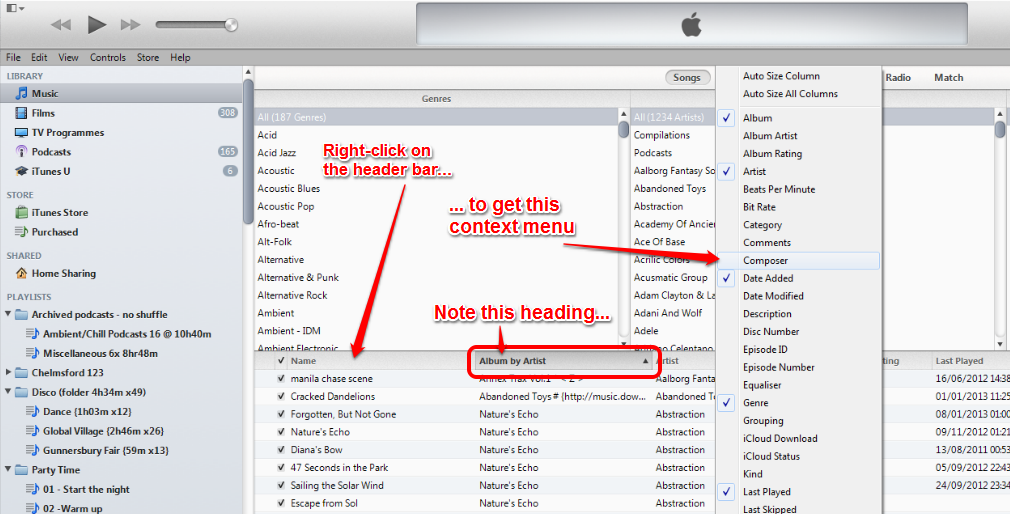Select the Music library icon

tap(21, 93)
